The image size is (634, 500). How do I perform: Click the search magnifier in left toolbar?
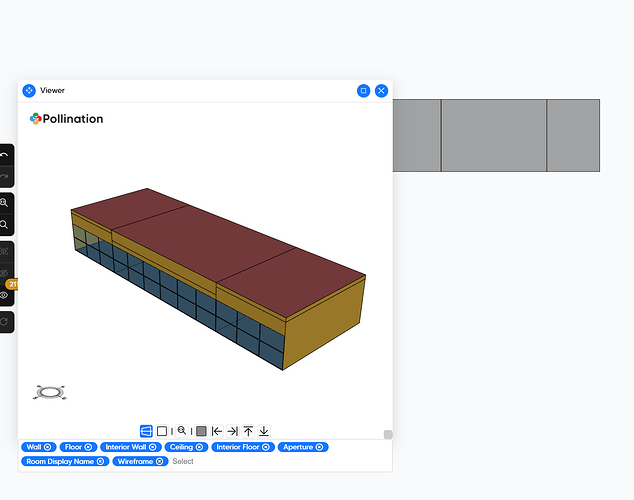coord(5,225)
